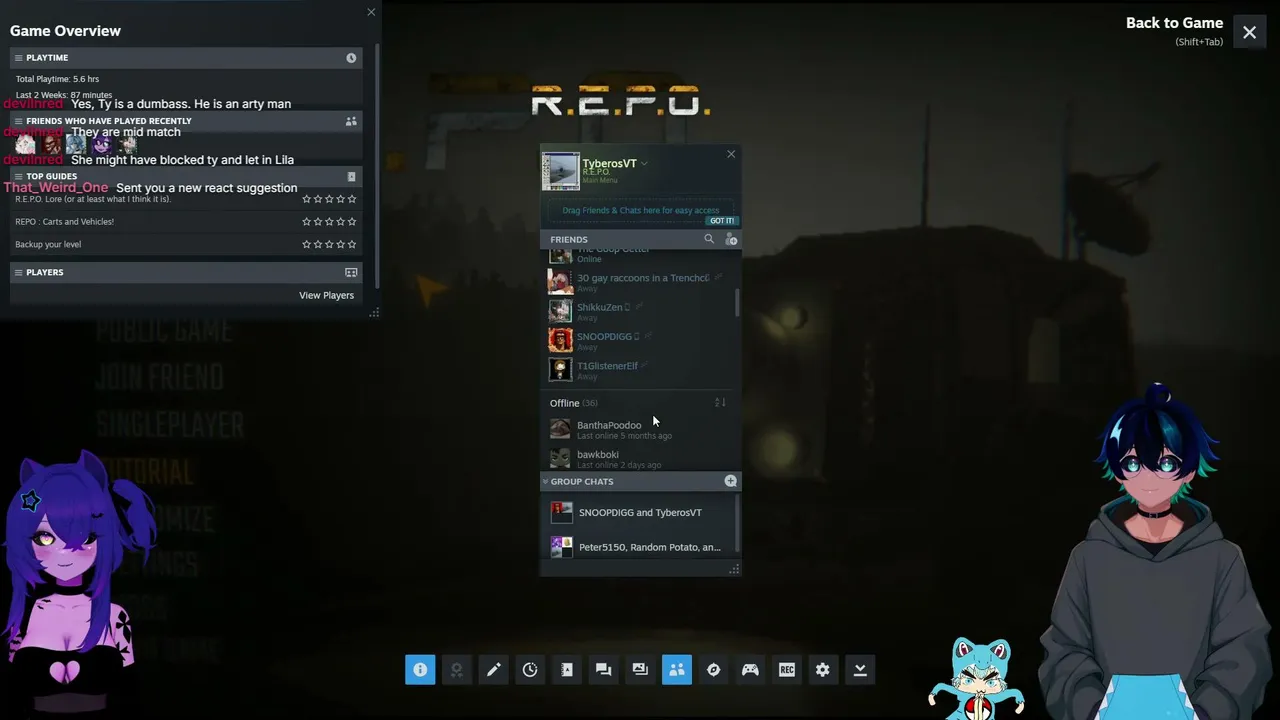Screen dimensions: 1280x720
Task: Click the Add a Friend icon
Action: (731, 239)
